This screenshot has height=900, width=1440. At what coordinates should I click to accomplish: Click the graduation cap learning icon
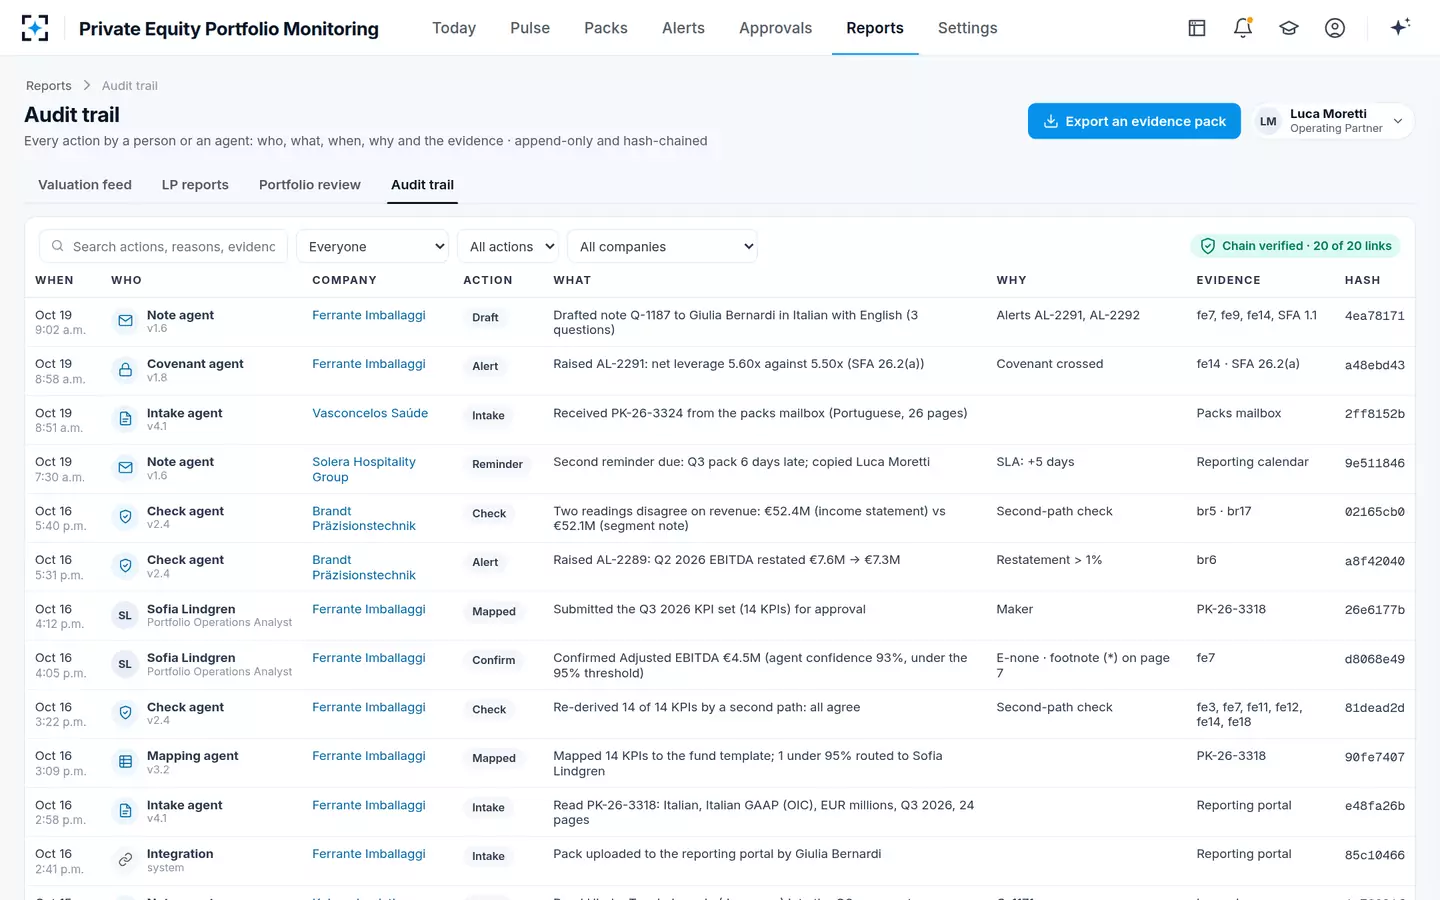point(1289,28)
